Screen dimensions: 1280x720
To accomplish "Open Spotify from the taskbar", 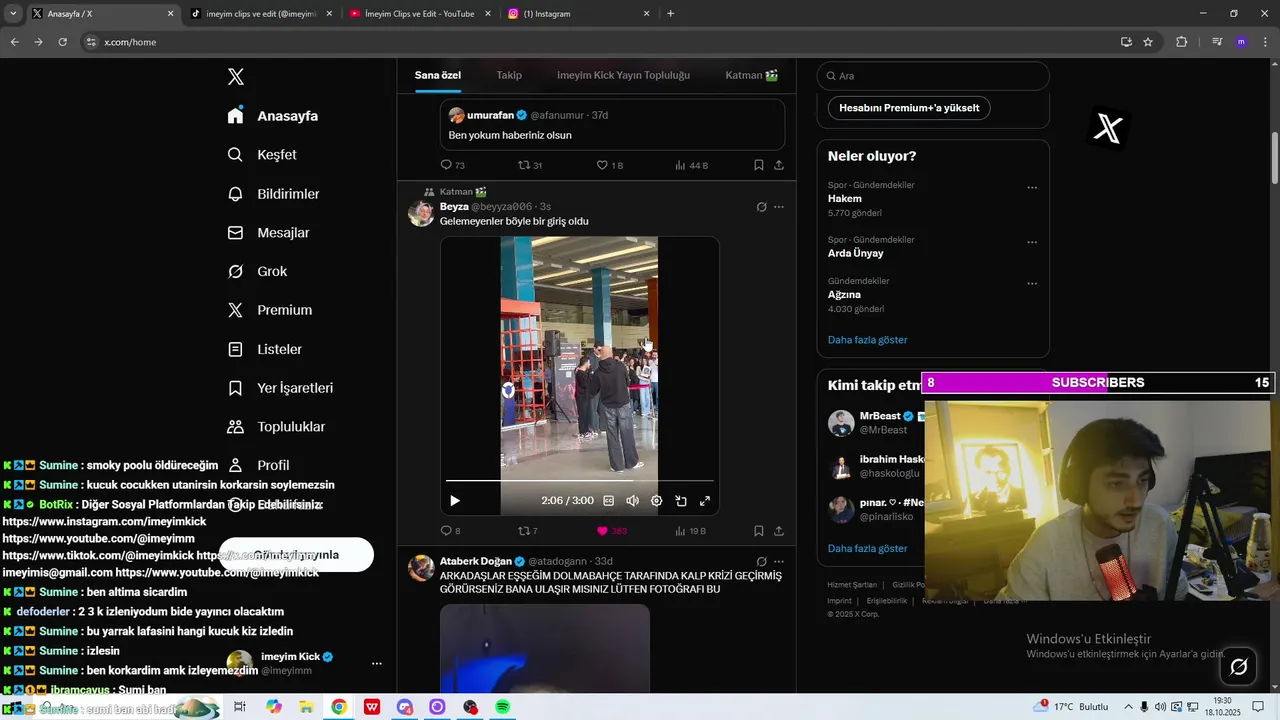I will pyautogui.click(x=503, y=707).
